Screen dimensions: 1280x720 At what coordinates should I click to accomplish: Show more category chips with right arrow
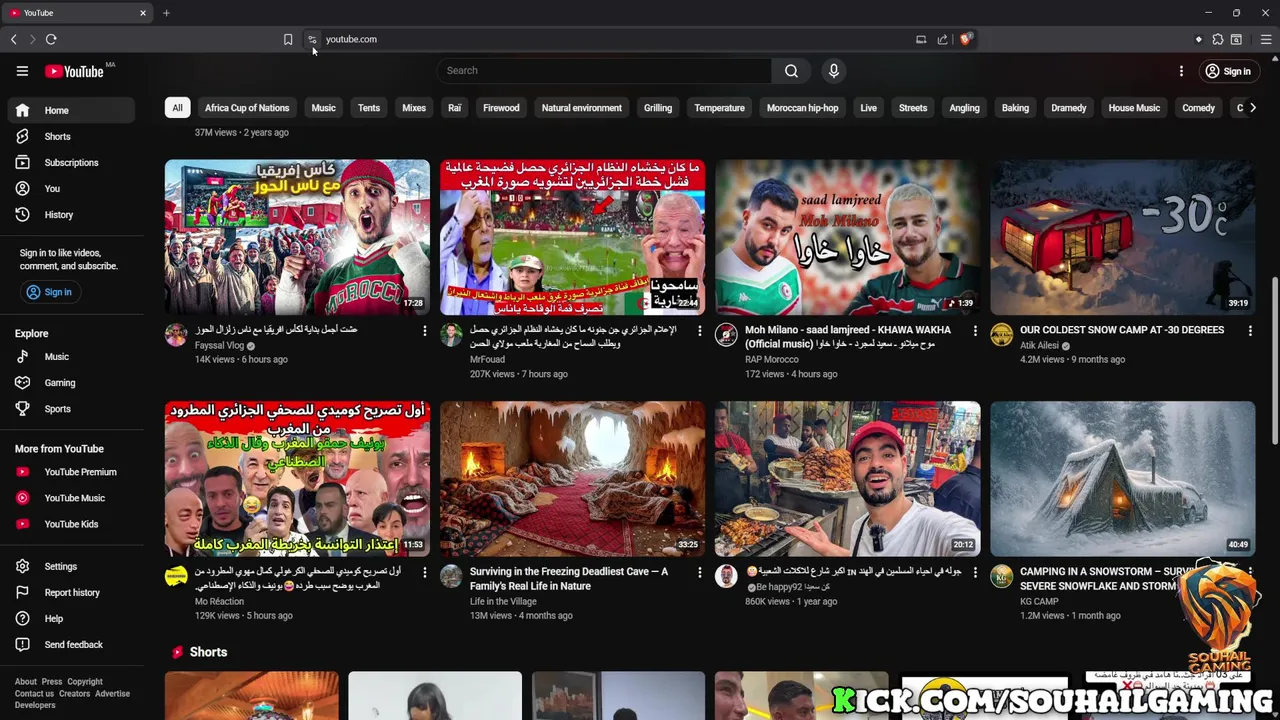(x=1252, y=107)
